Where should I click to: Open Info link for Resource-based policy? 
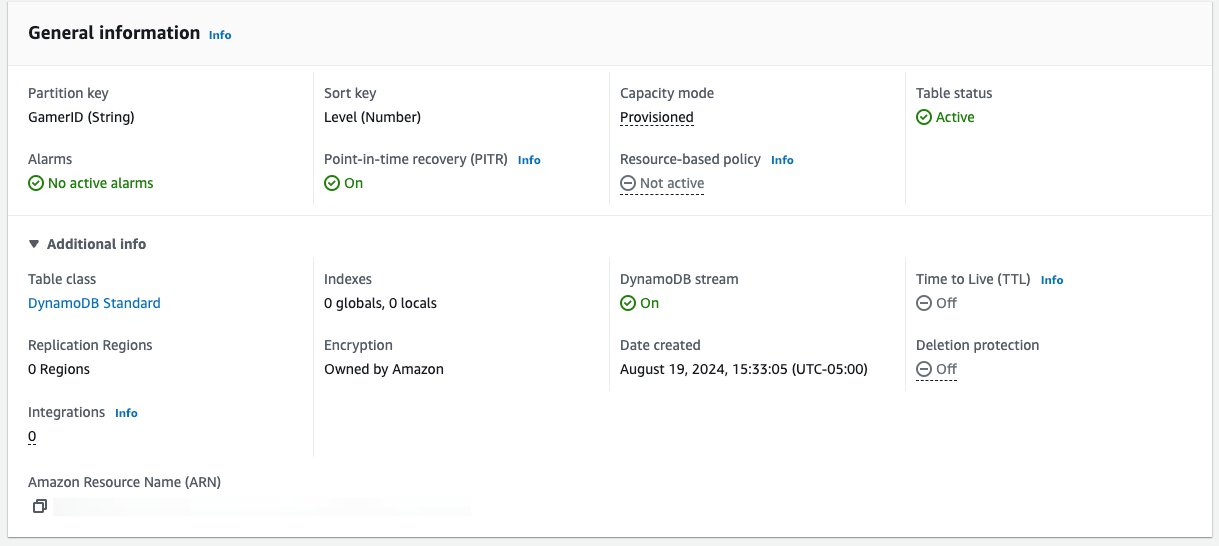click(x=782, y=160)
